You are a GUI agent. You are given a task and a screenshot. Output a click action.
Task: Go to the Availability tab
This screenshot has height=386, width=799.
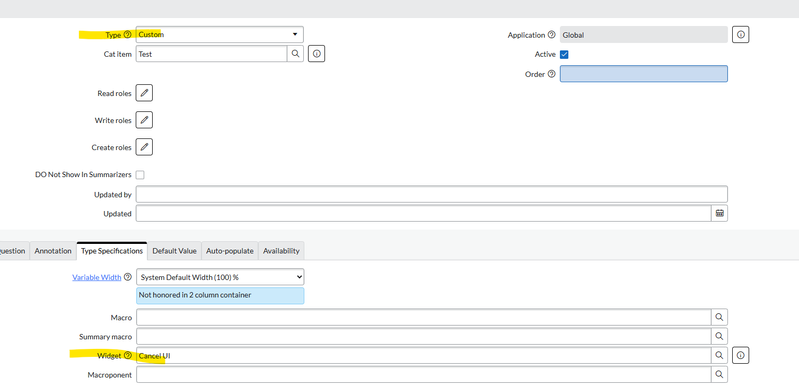point(281,251)
